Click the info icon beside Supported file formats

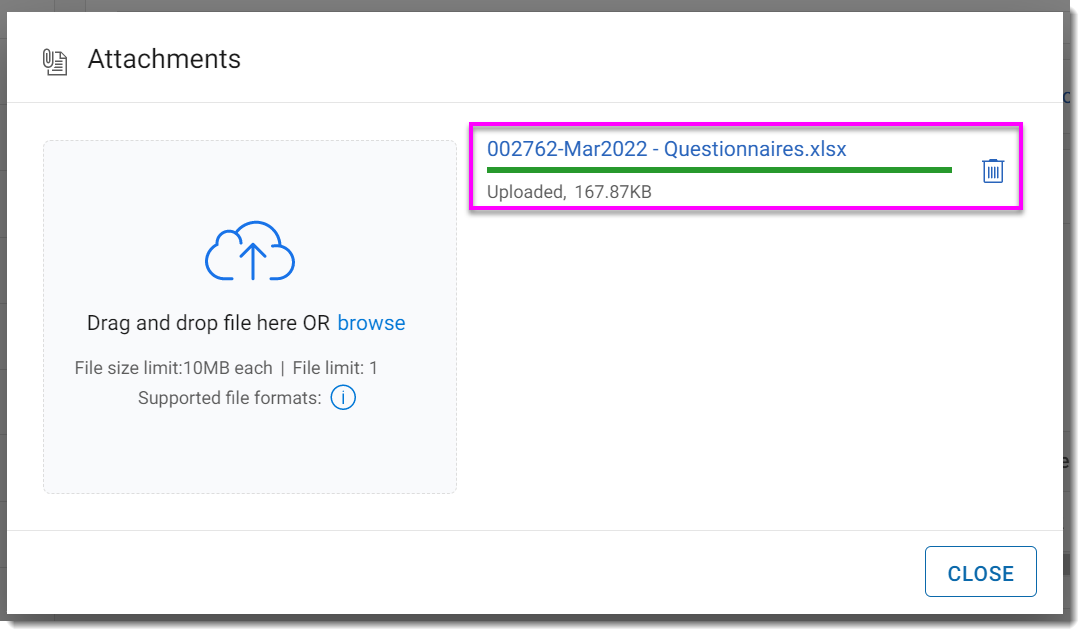pos(343,398)
